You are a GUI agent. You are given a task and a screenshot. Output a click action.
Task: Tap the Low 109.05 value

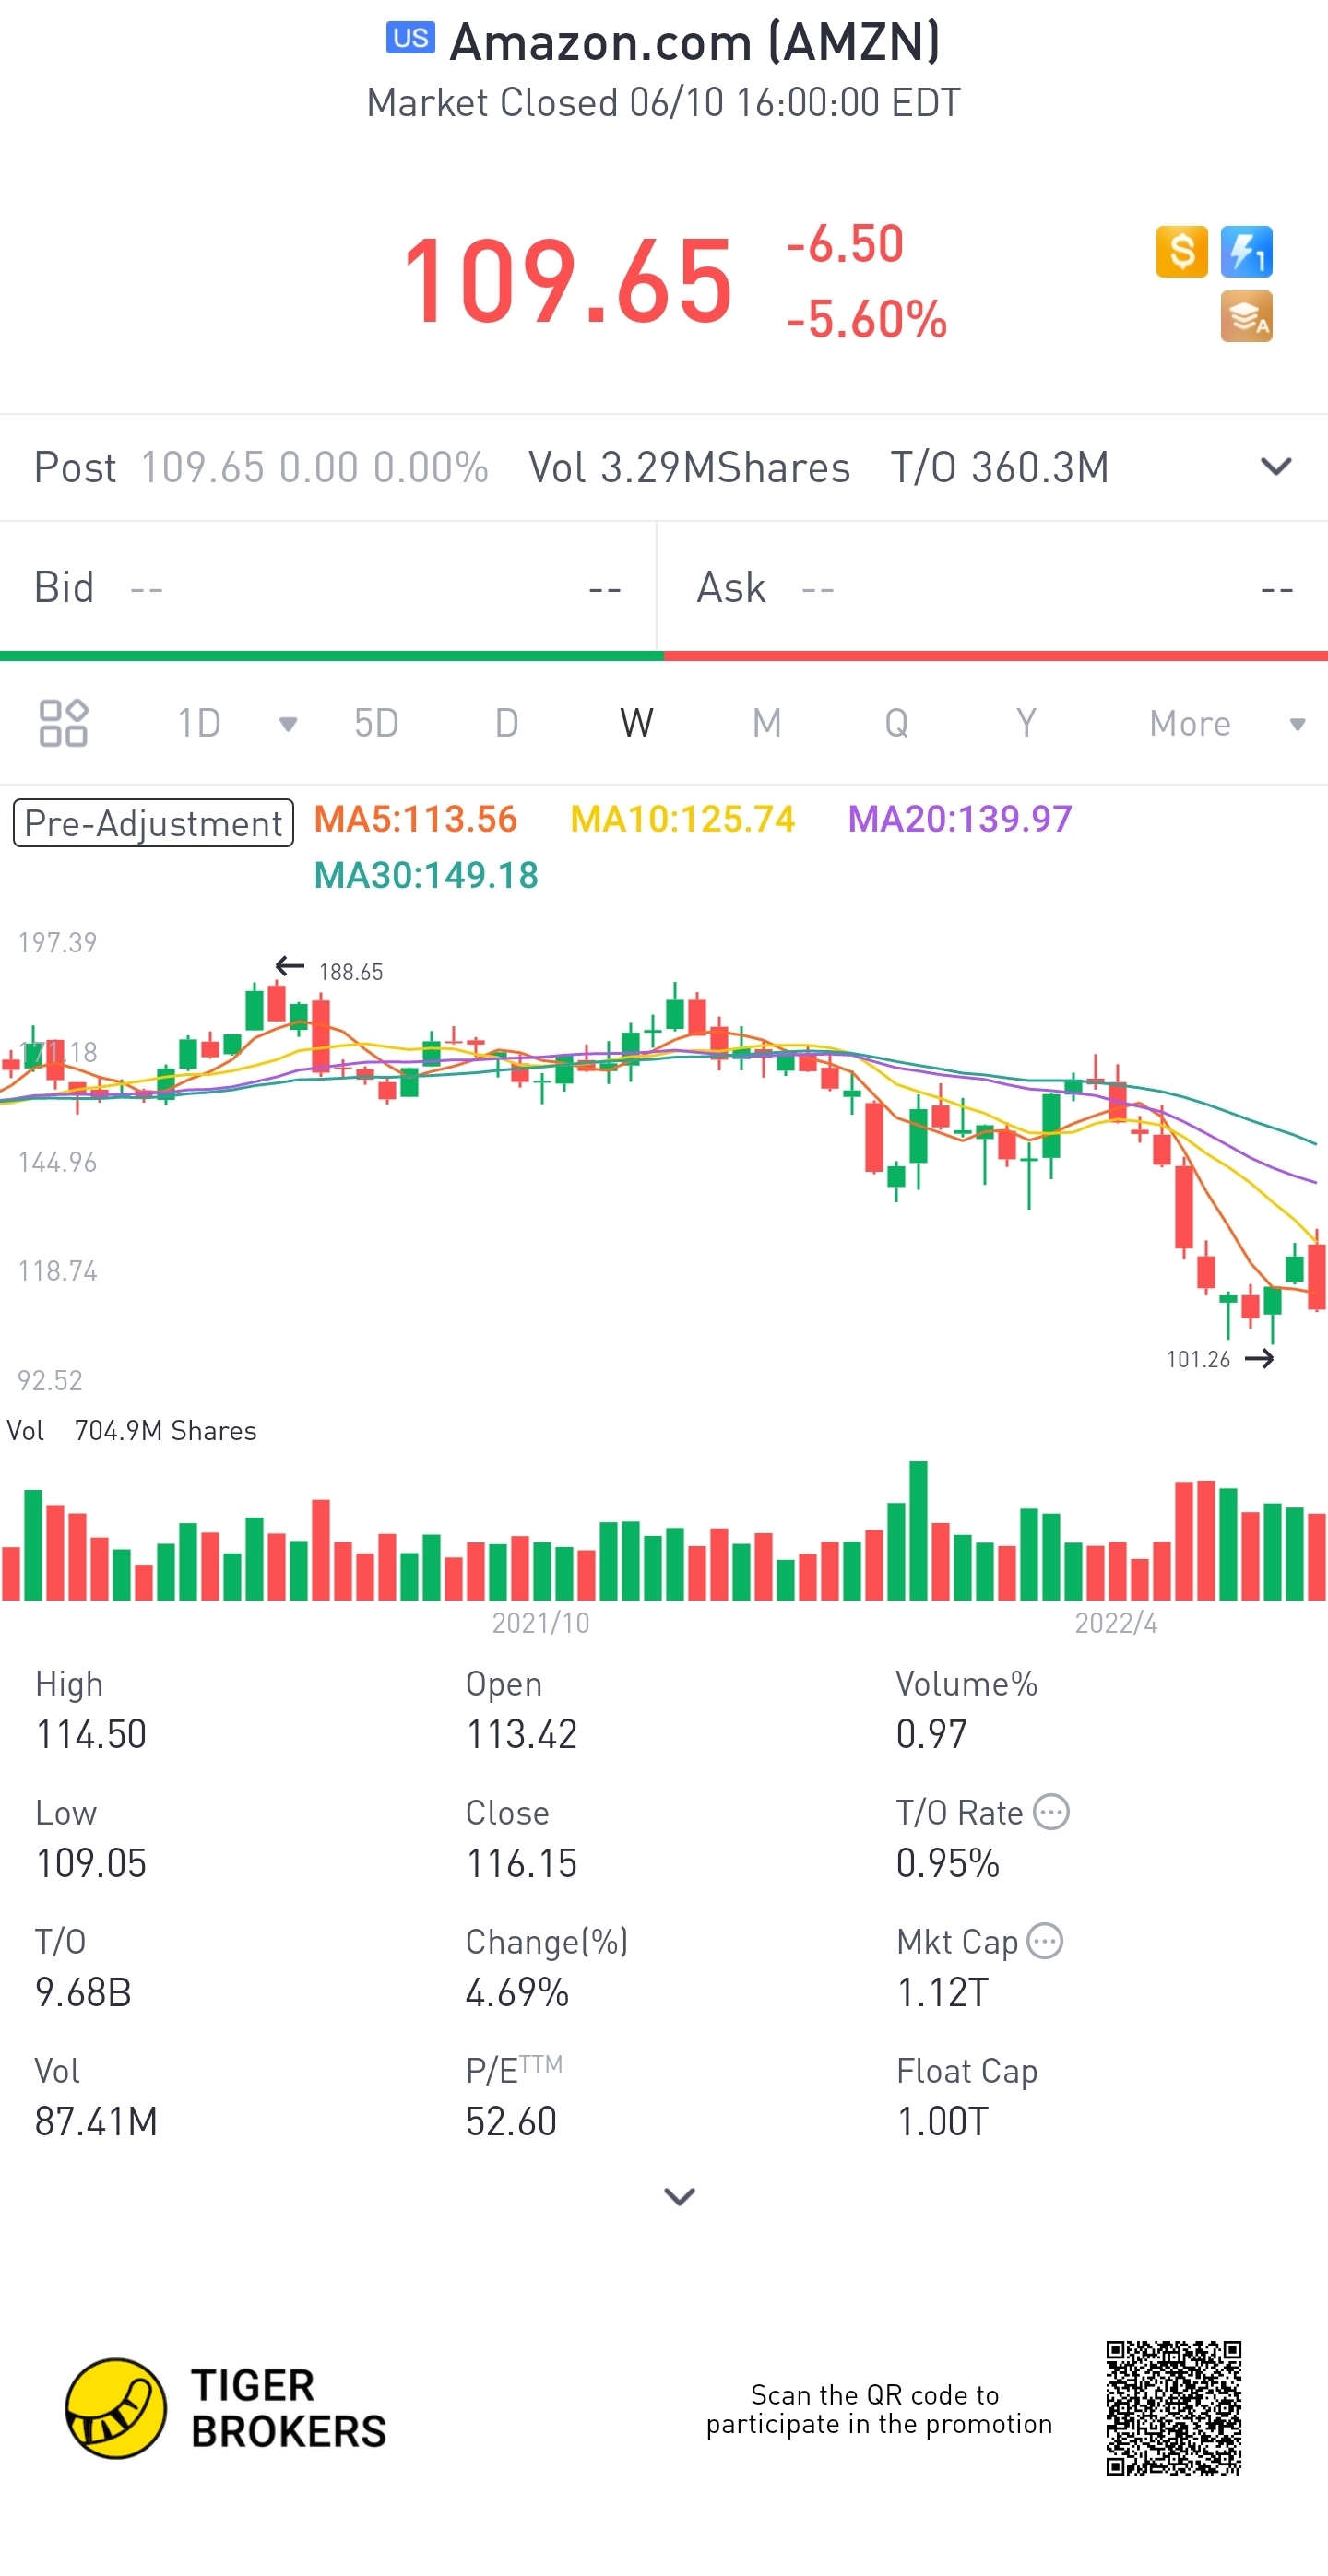(x=91, y=1863)
